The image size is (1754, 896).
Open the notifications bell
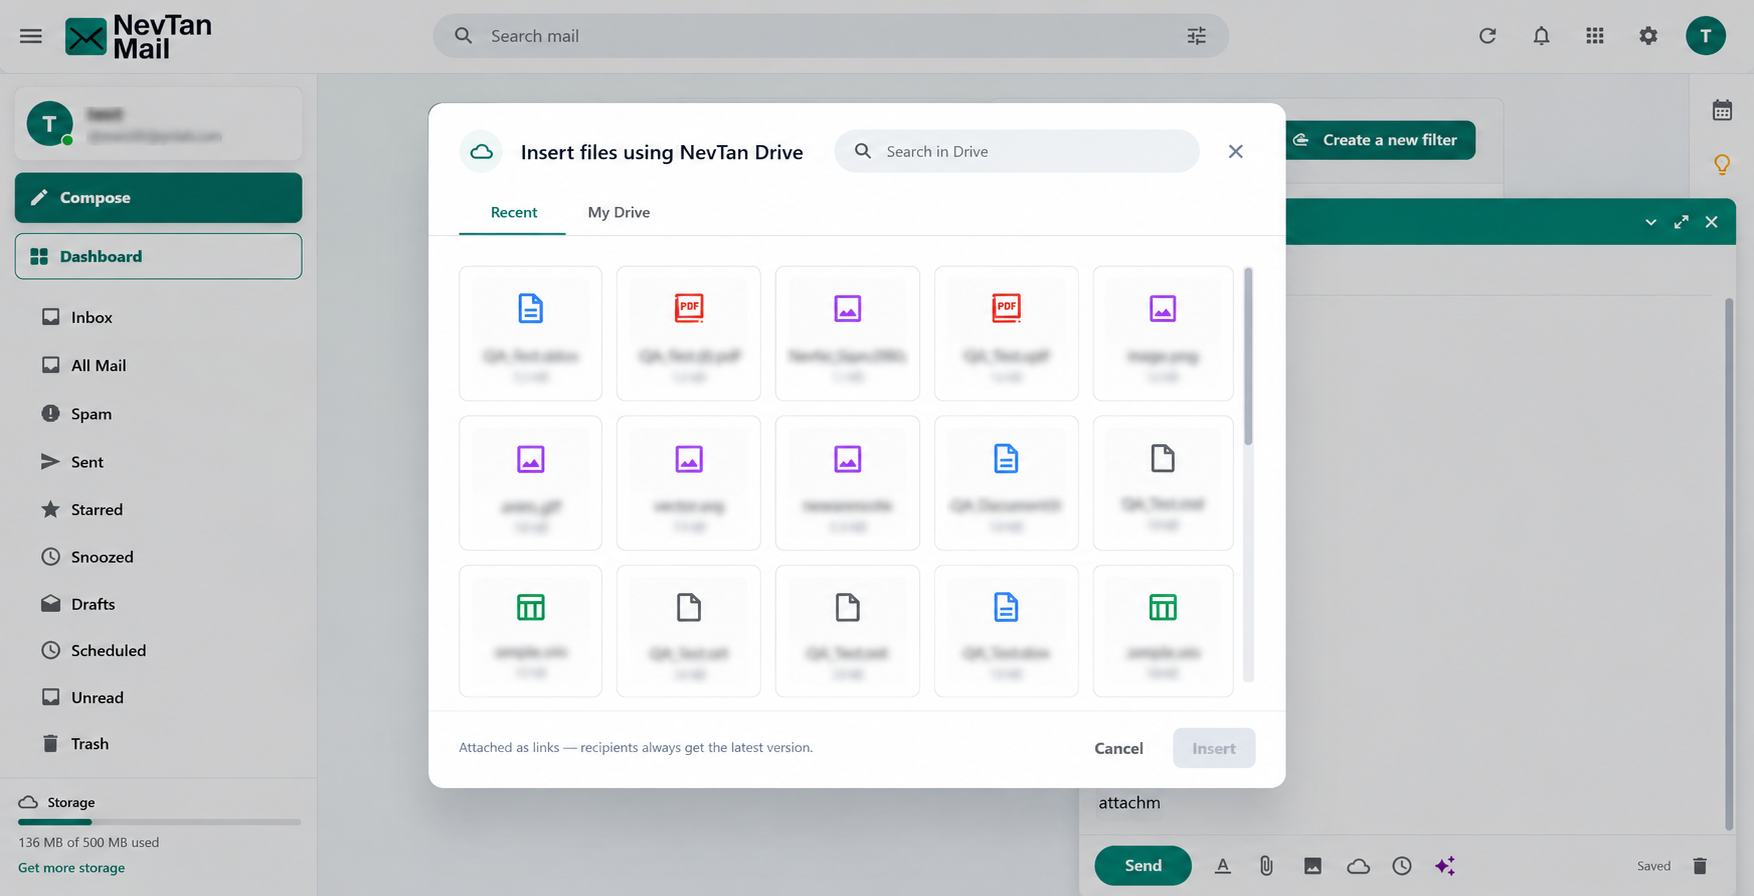1542,36
